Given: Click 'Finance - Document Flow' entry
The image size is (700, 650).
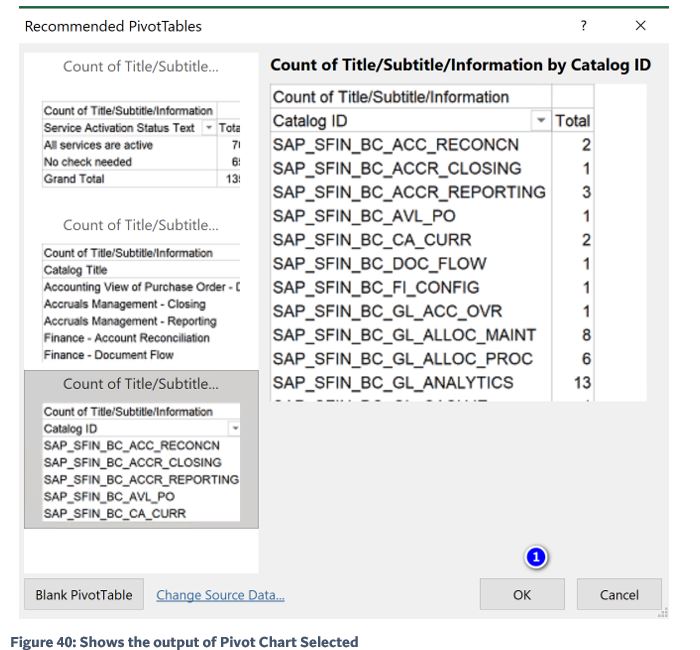Looking at the screenshot, I should click(x=108, y=355).
